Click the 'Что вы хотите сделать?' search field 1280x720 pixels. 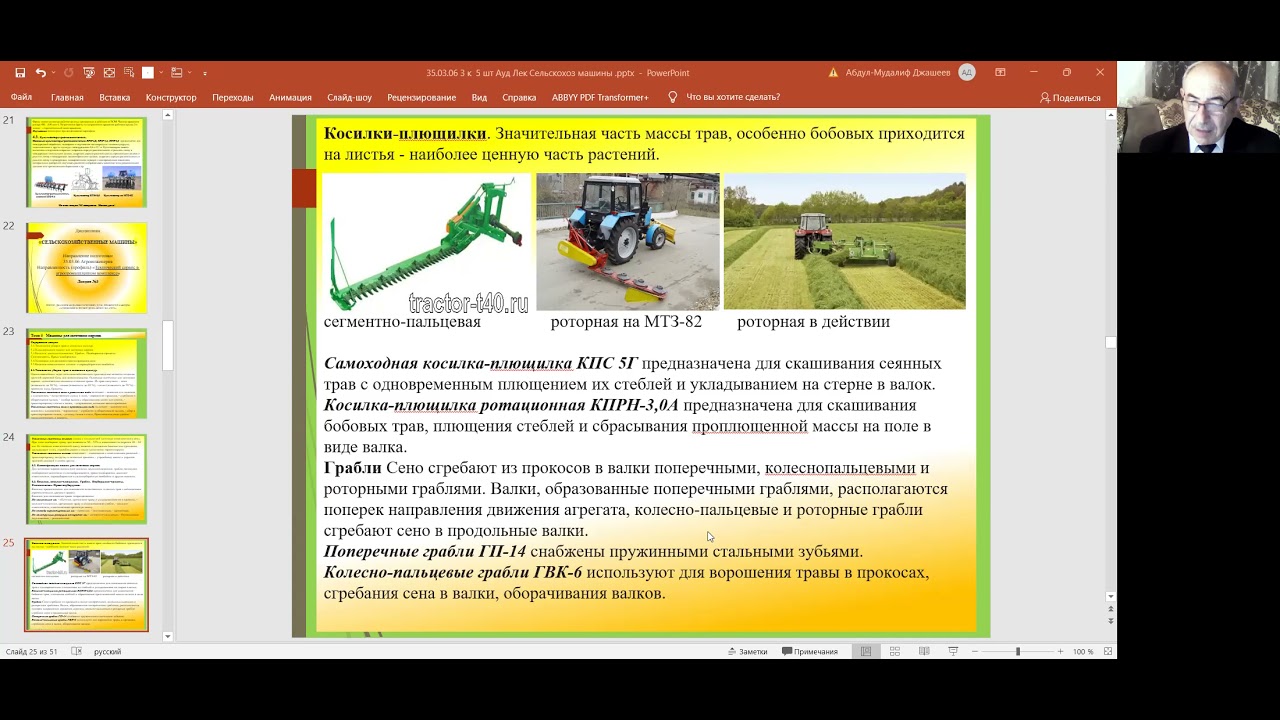[733, 97]
